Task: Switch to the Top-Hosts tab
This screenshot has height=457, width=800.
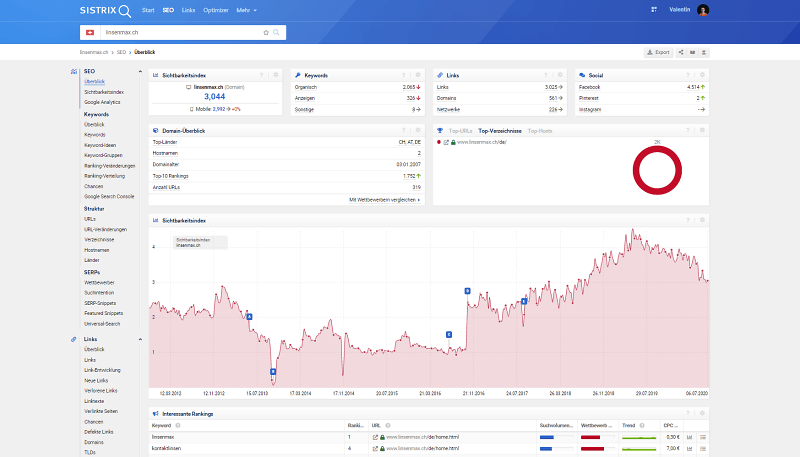Action: pyautogui.click(x=539, y=130)
